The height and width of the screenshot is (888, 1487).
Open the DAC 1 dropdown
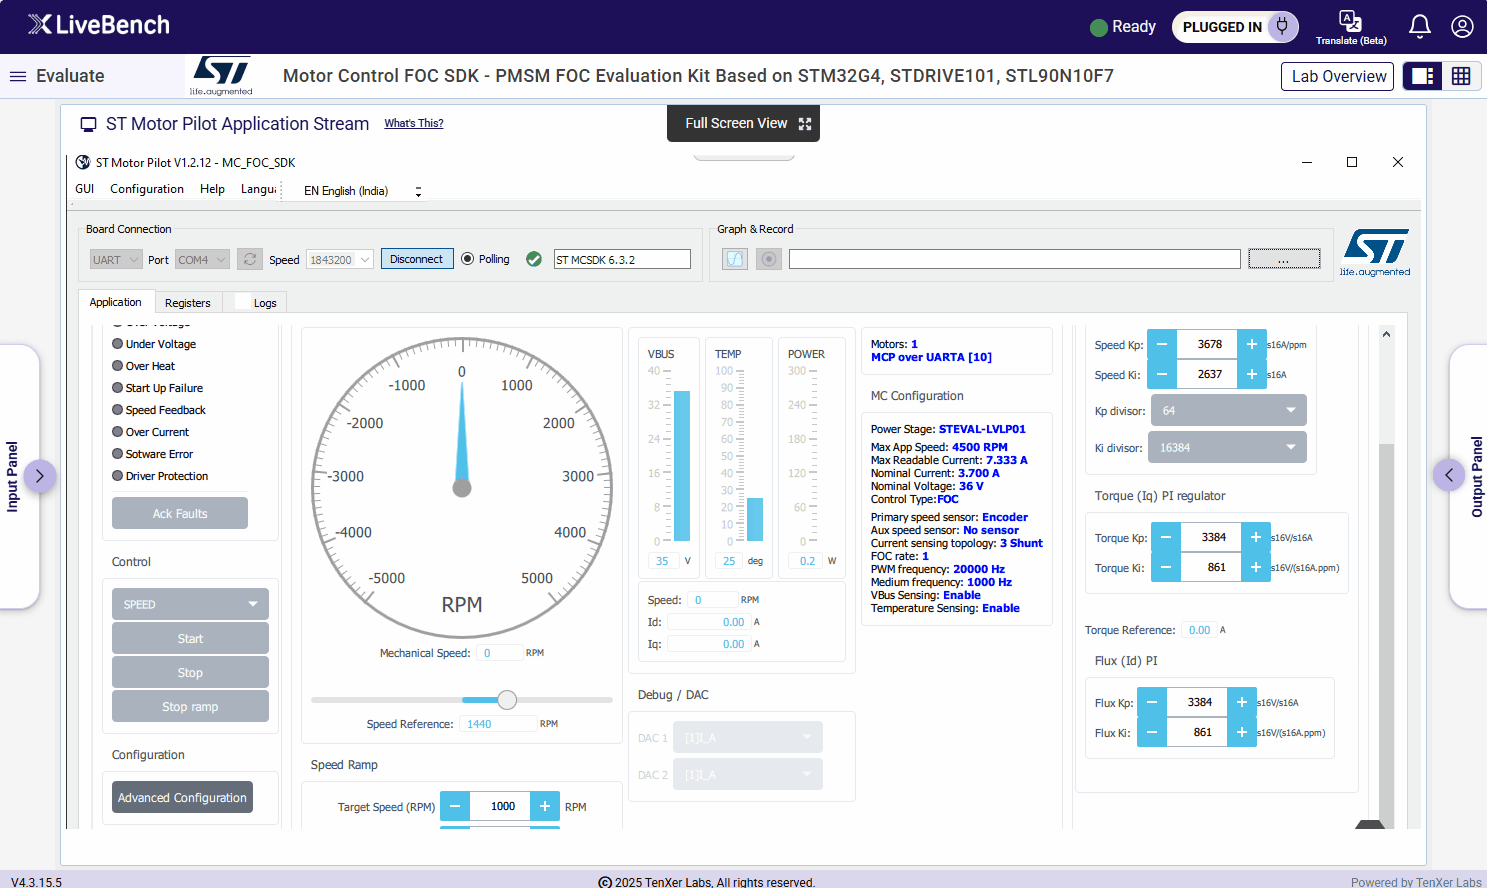coord(748,737)
